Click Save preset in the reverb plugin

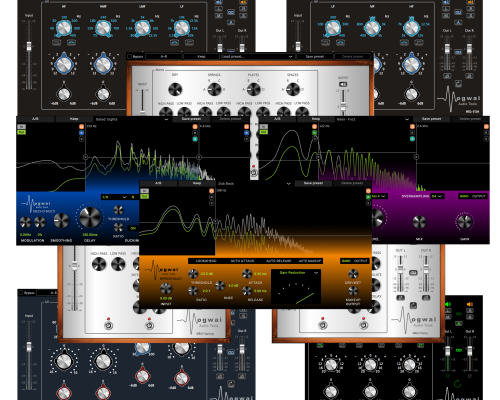point(314,57)
